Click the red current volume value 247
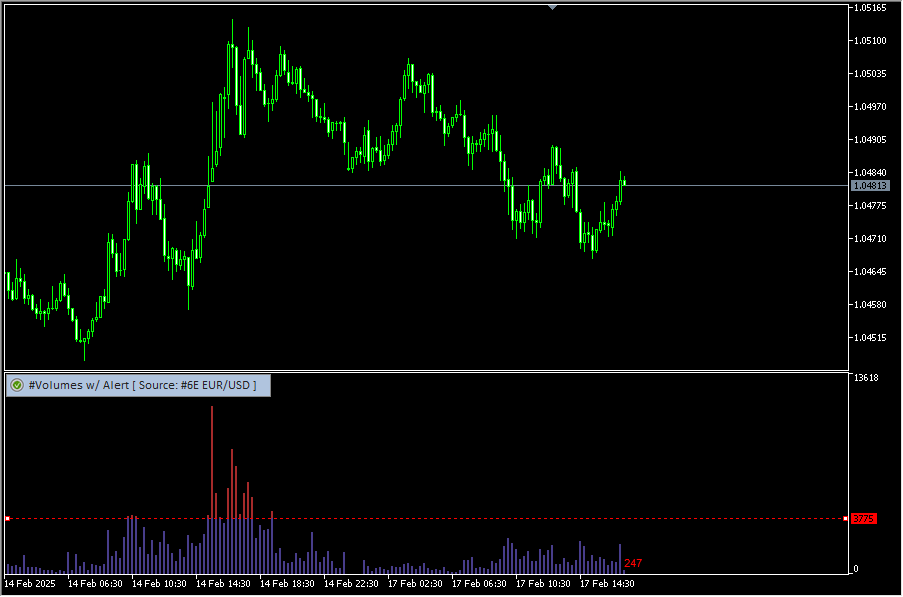 tap(633, 563)
